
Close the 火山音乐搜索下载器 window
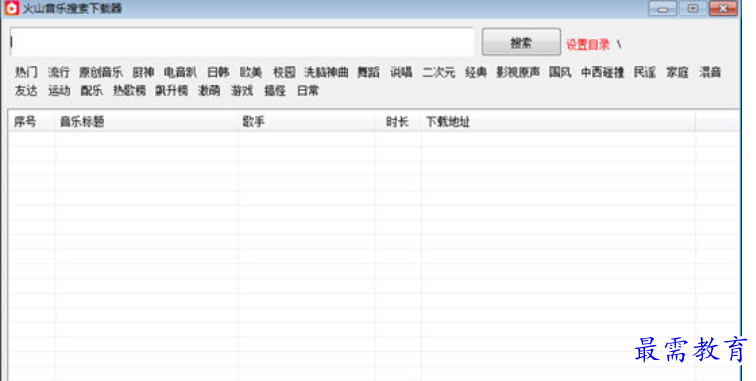click(723, 9)
